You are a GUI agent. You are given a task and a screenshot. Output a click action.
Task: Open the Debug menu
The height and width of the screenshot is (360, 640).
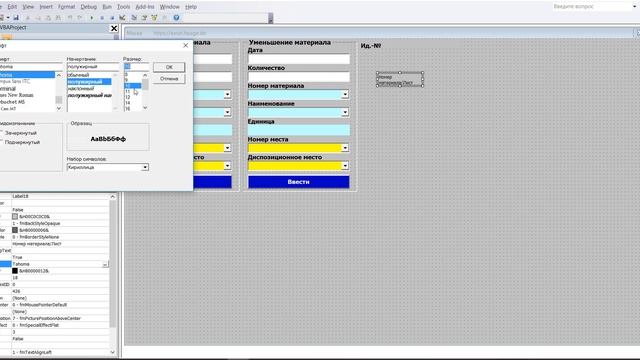point(89,7)
